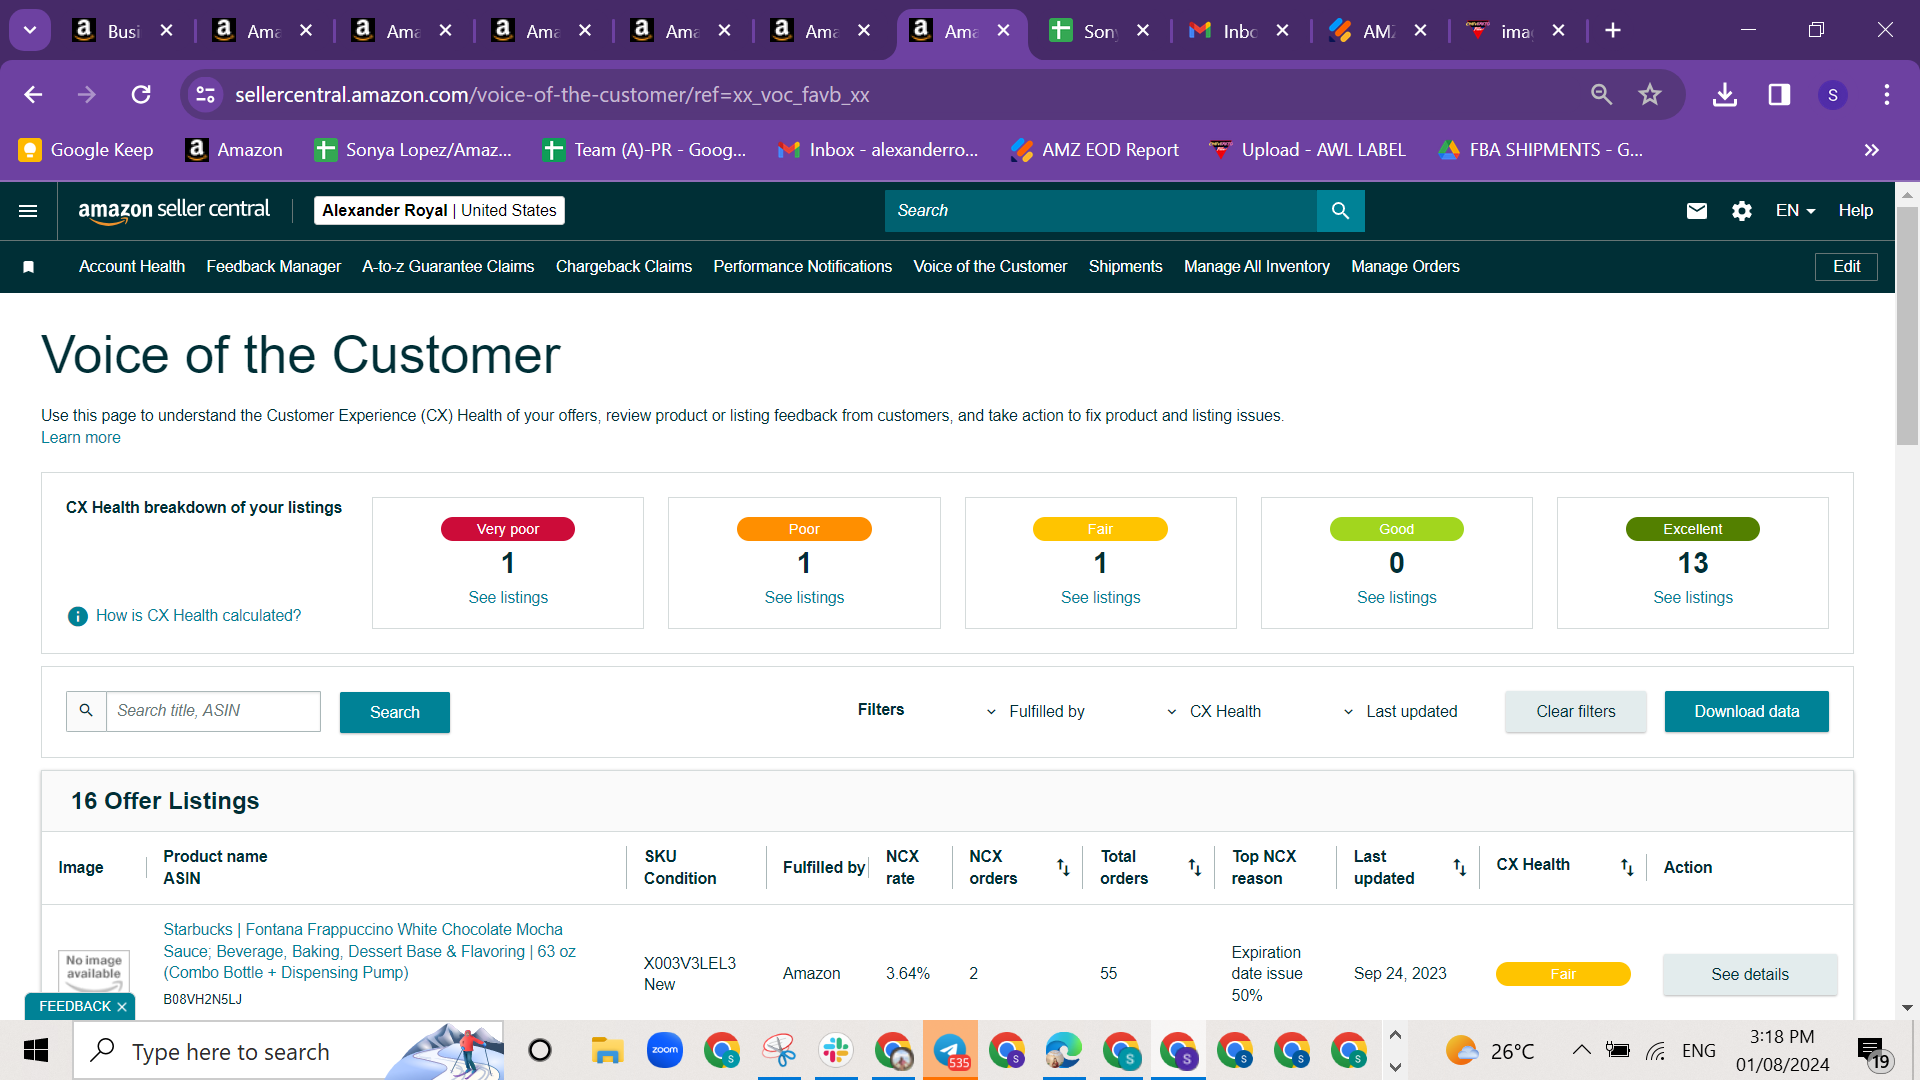Open the mail messages icon
This screenshot has height=1080, width=1920.
point(1697,211)
